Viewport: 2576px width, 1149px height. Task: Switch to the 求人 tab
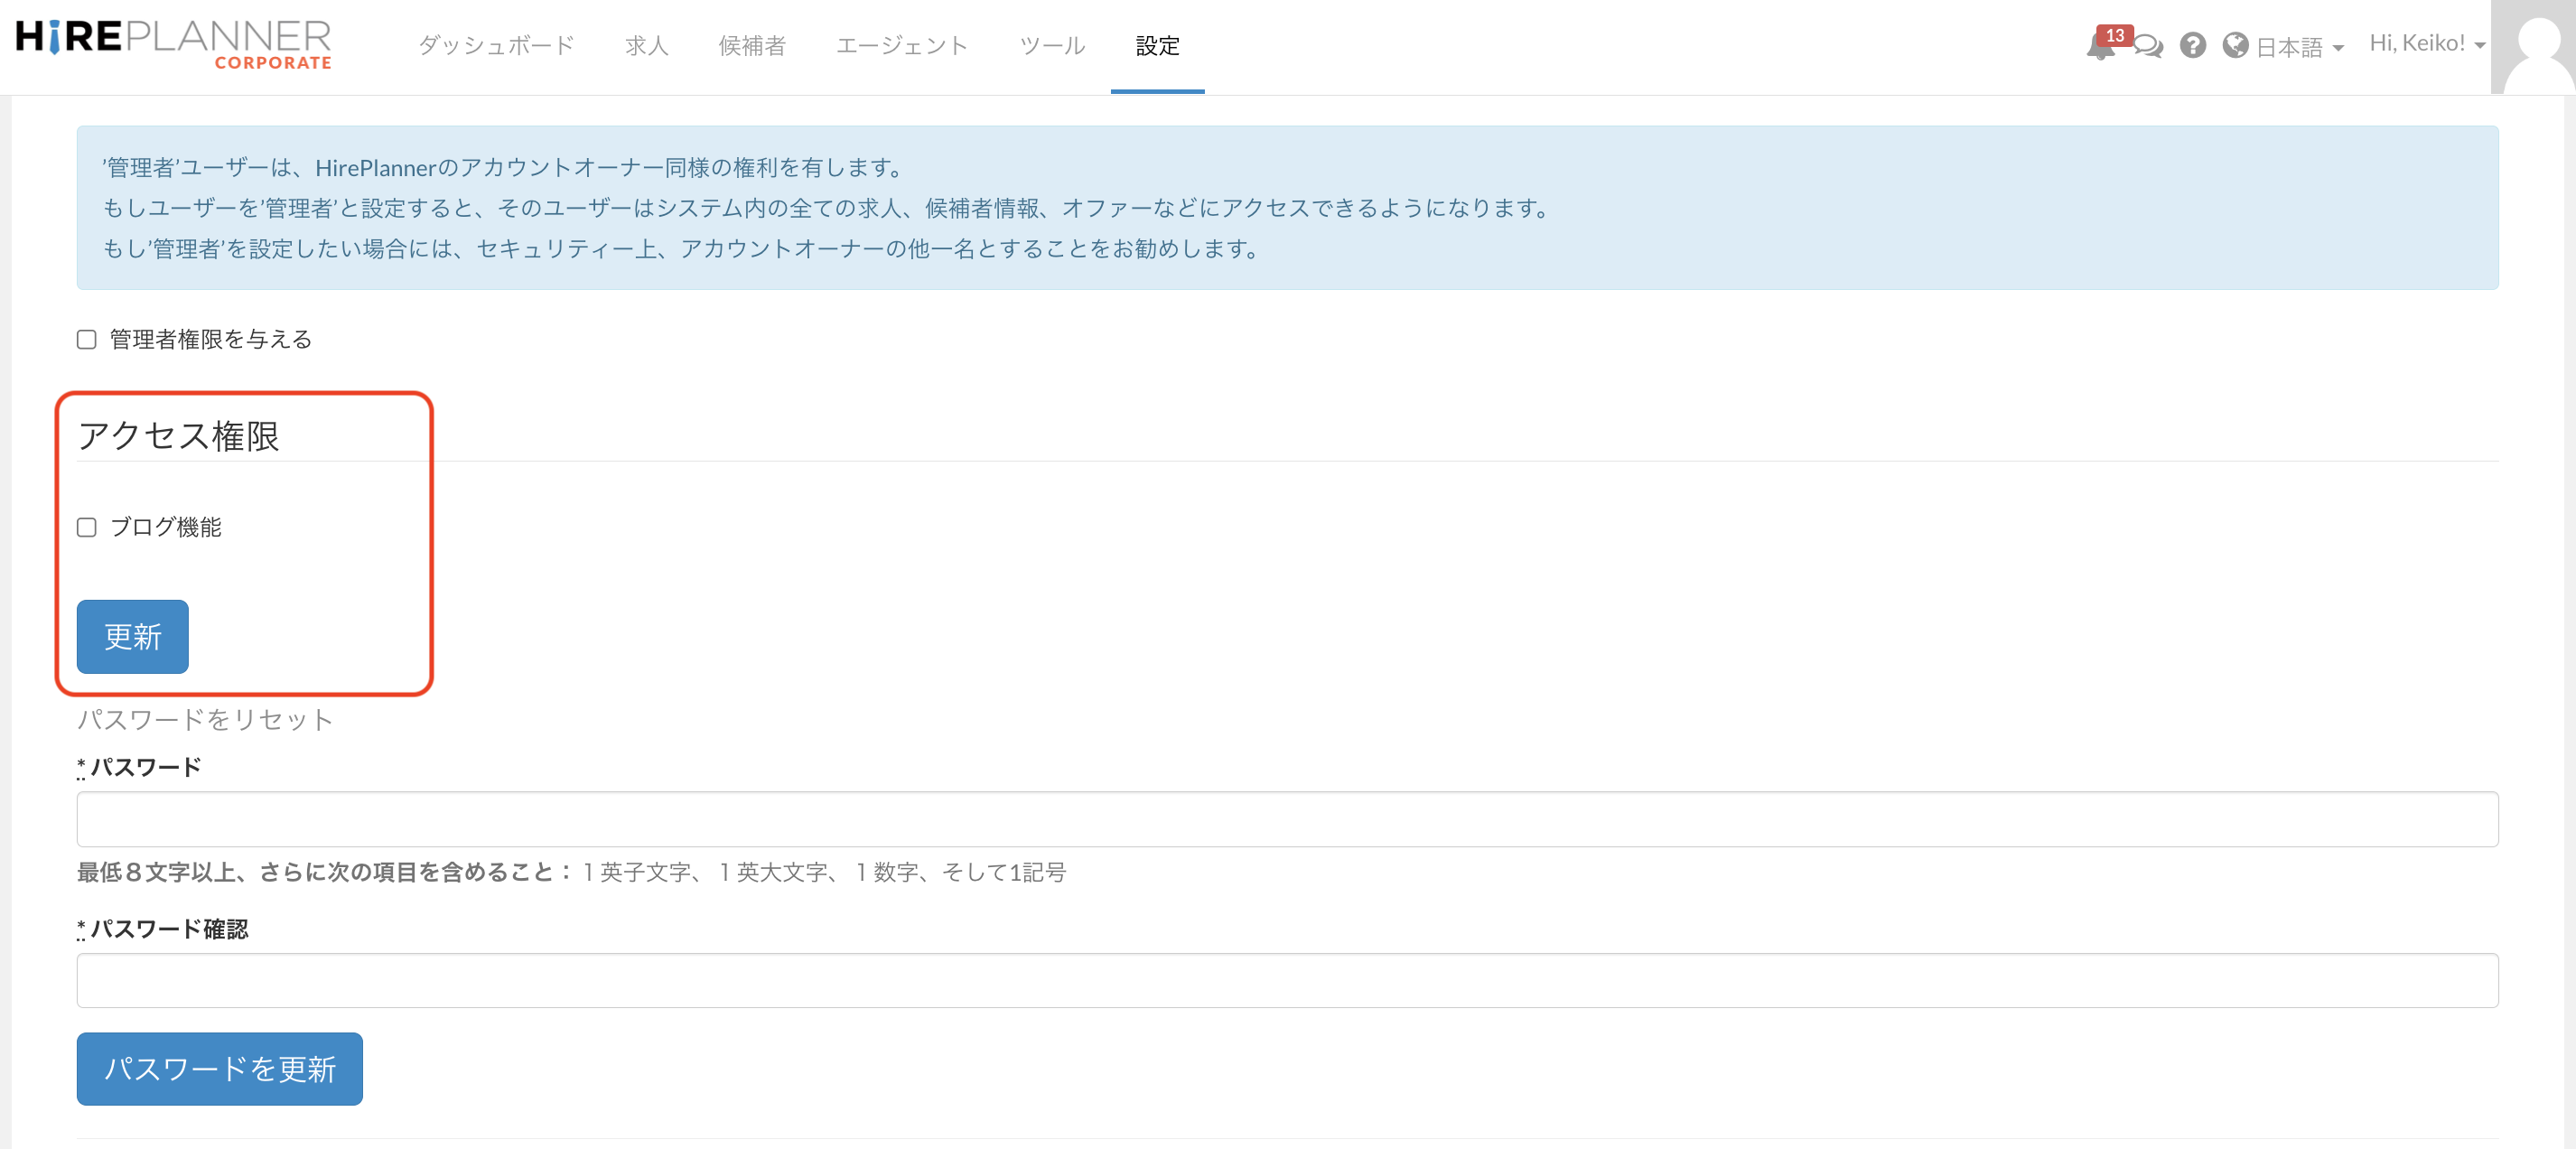click(645, 45)
